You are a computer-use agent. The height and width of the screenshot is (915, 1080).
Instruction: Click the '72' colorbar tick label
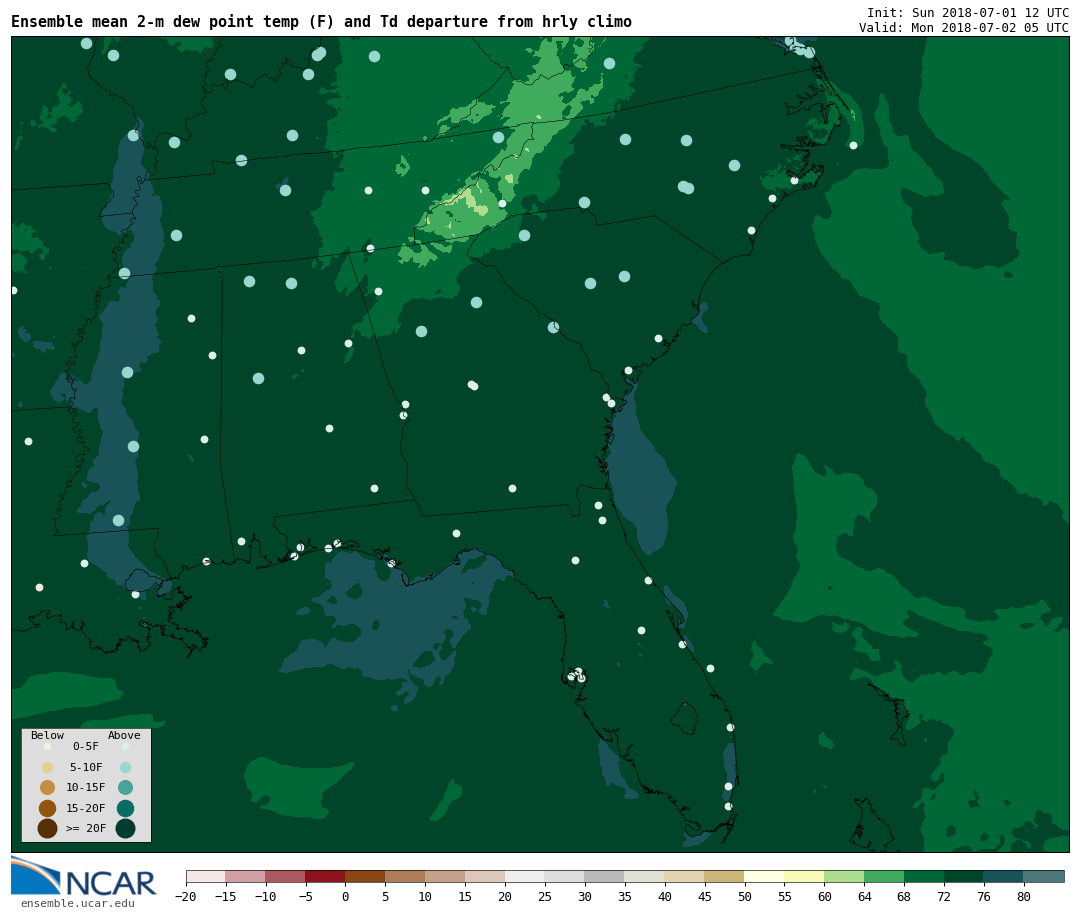tap(944, 896)
